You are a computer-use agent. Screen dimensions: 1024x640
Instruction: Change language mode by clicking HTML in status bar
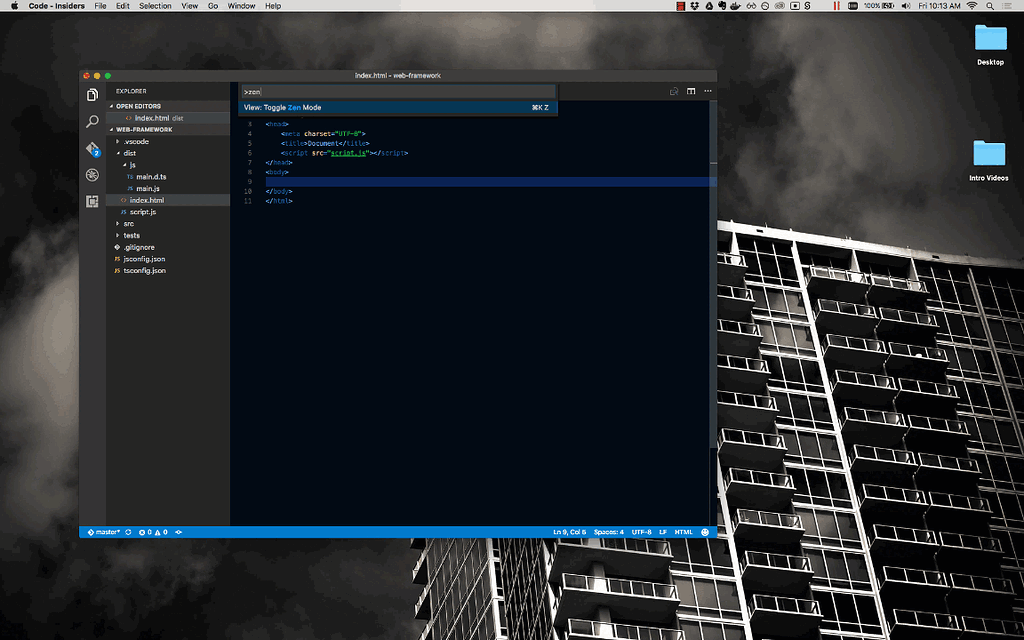click(x=684, y=531)
